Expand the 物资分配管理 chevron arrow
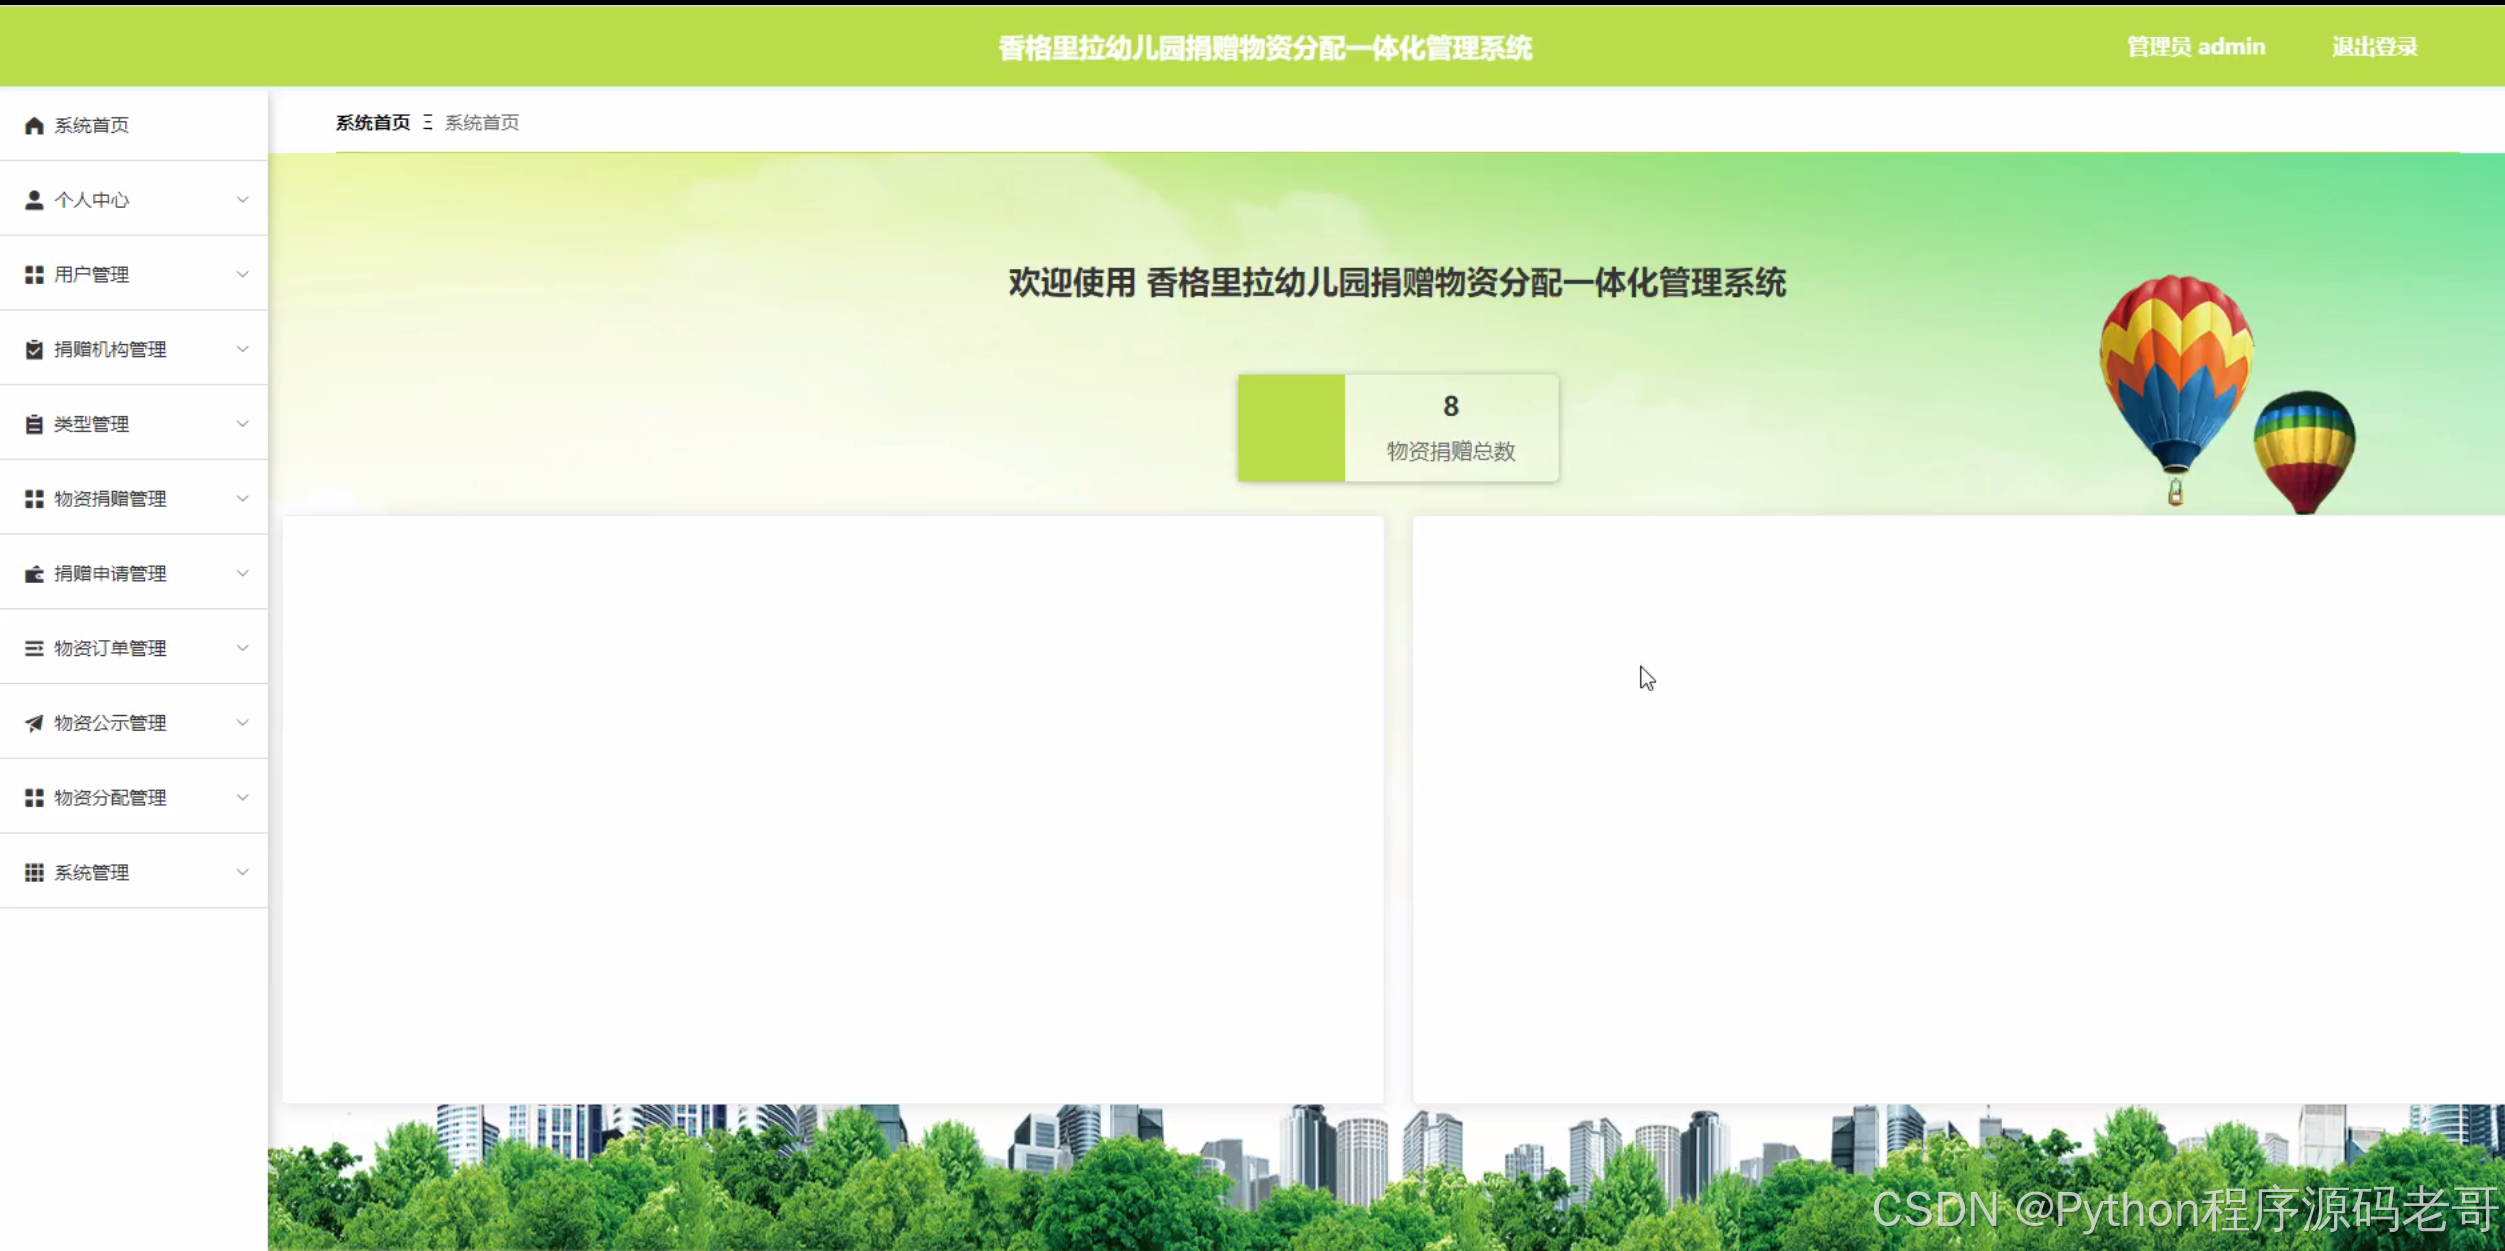Image resolution: width=2505 pixels, height=1251 pixels. tap(242, 797)
